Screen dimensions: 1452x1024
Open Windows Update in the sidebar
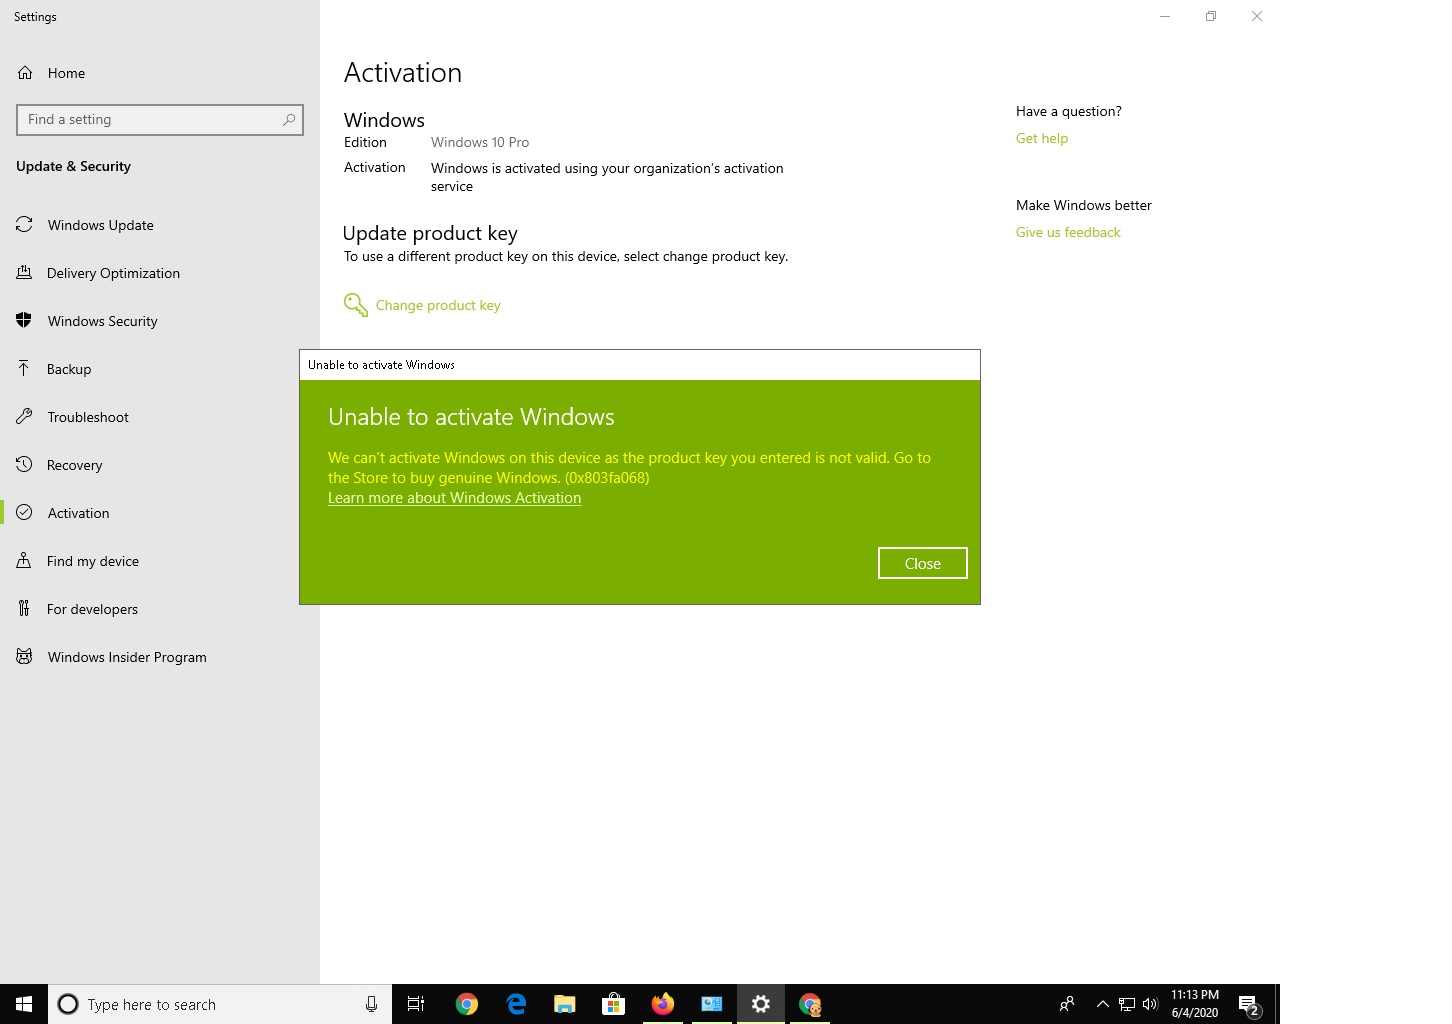100,225
